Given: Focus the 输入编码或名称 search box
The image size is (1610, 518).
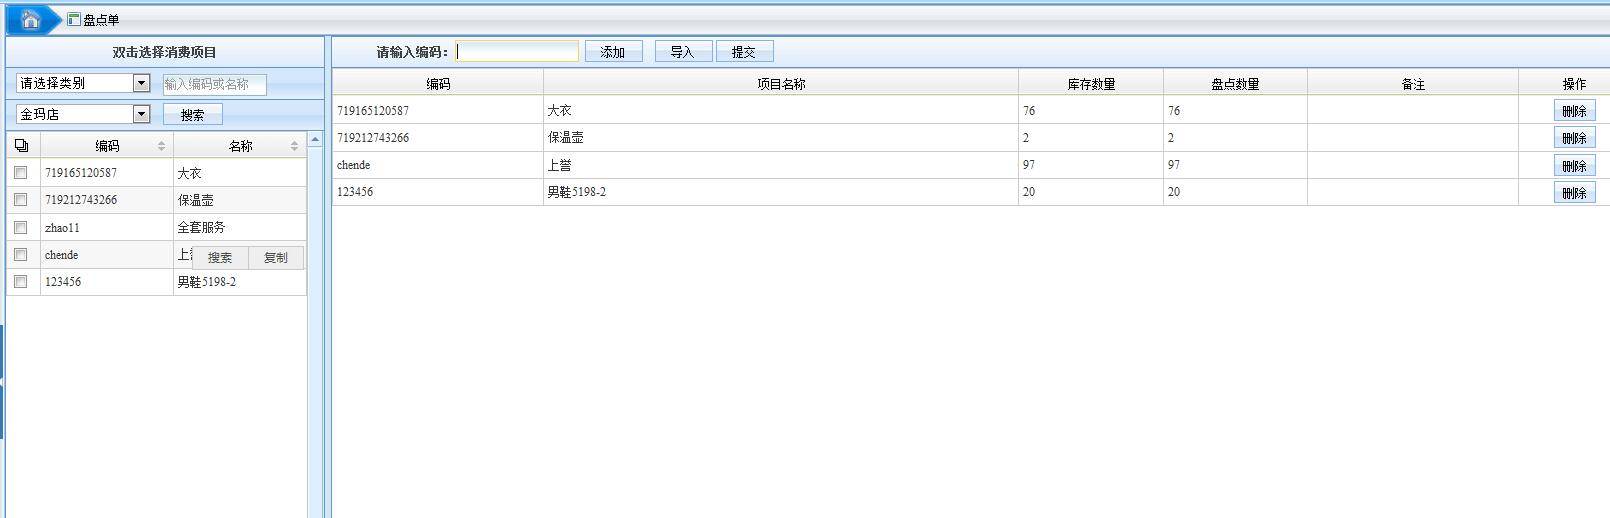Looking at the screenshot, I should [x=214, y=85].
